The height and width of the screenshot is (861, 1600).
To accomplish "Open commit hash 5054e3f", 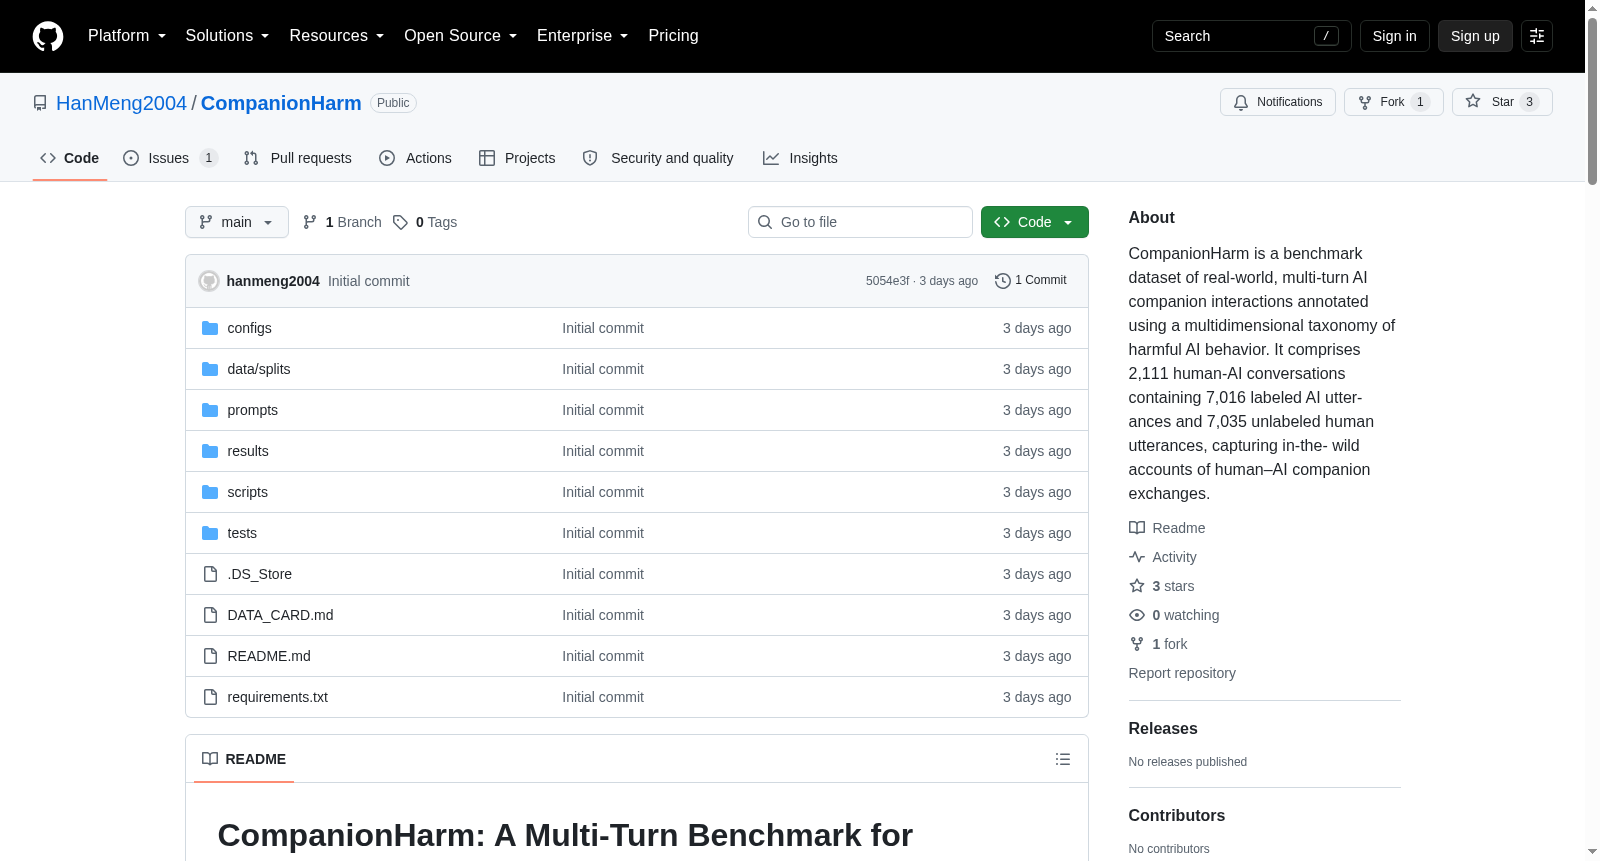I will 888,281.
